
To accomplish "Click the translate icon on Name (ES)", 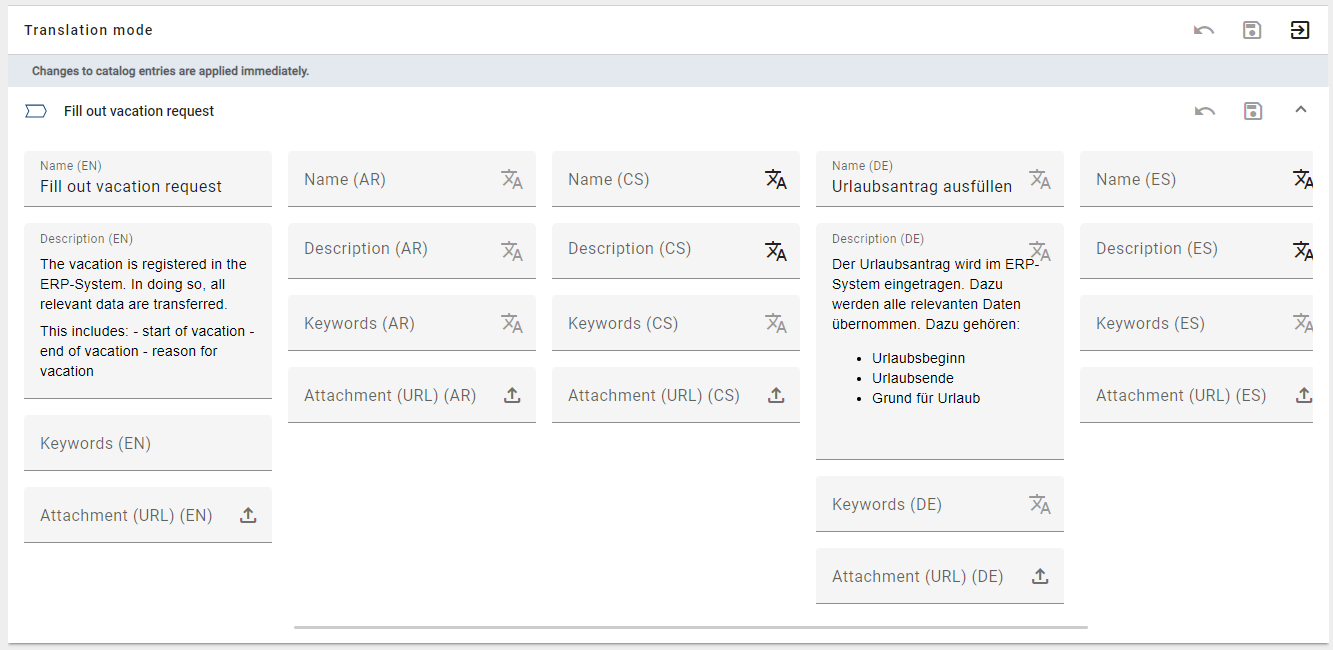I will click(1304, 179).
